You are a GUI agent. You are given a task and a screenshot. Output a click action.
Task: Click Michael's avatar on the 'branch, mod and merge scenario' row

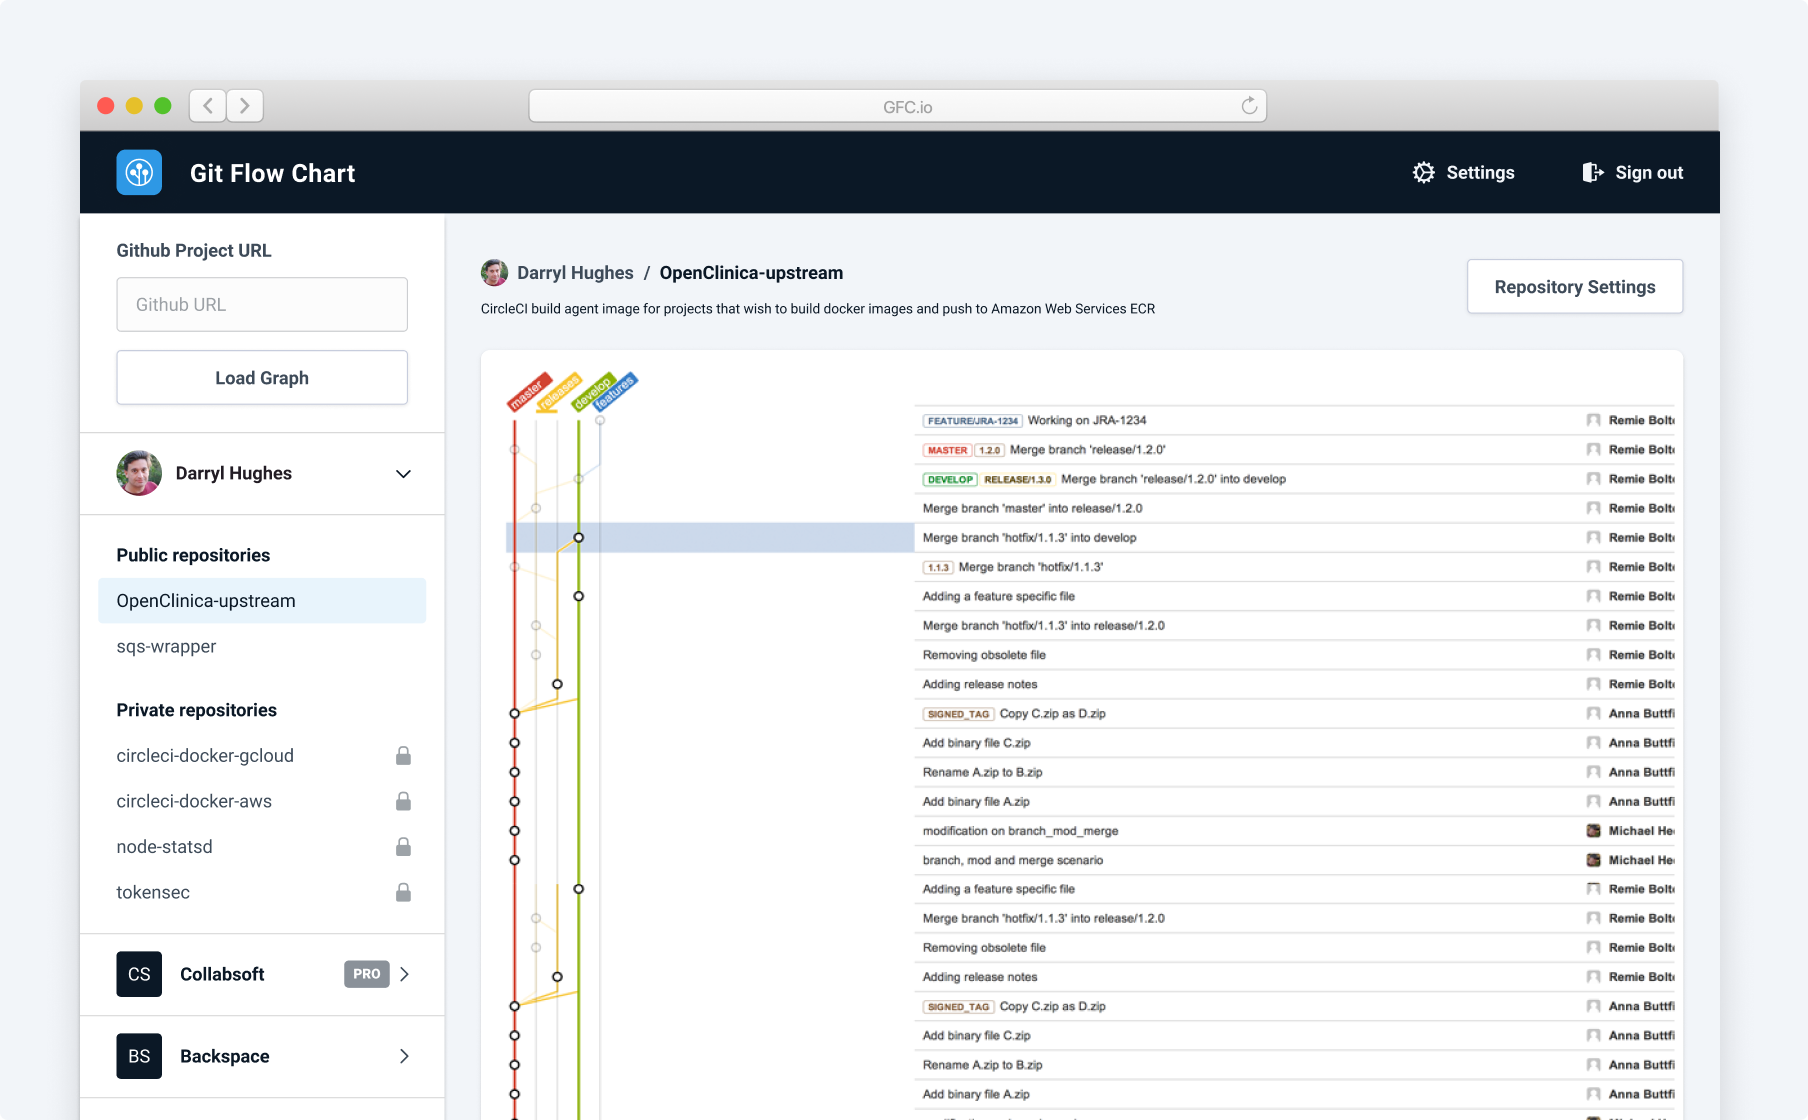[x=1593, y=860]
